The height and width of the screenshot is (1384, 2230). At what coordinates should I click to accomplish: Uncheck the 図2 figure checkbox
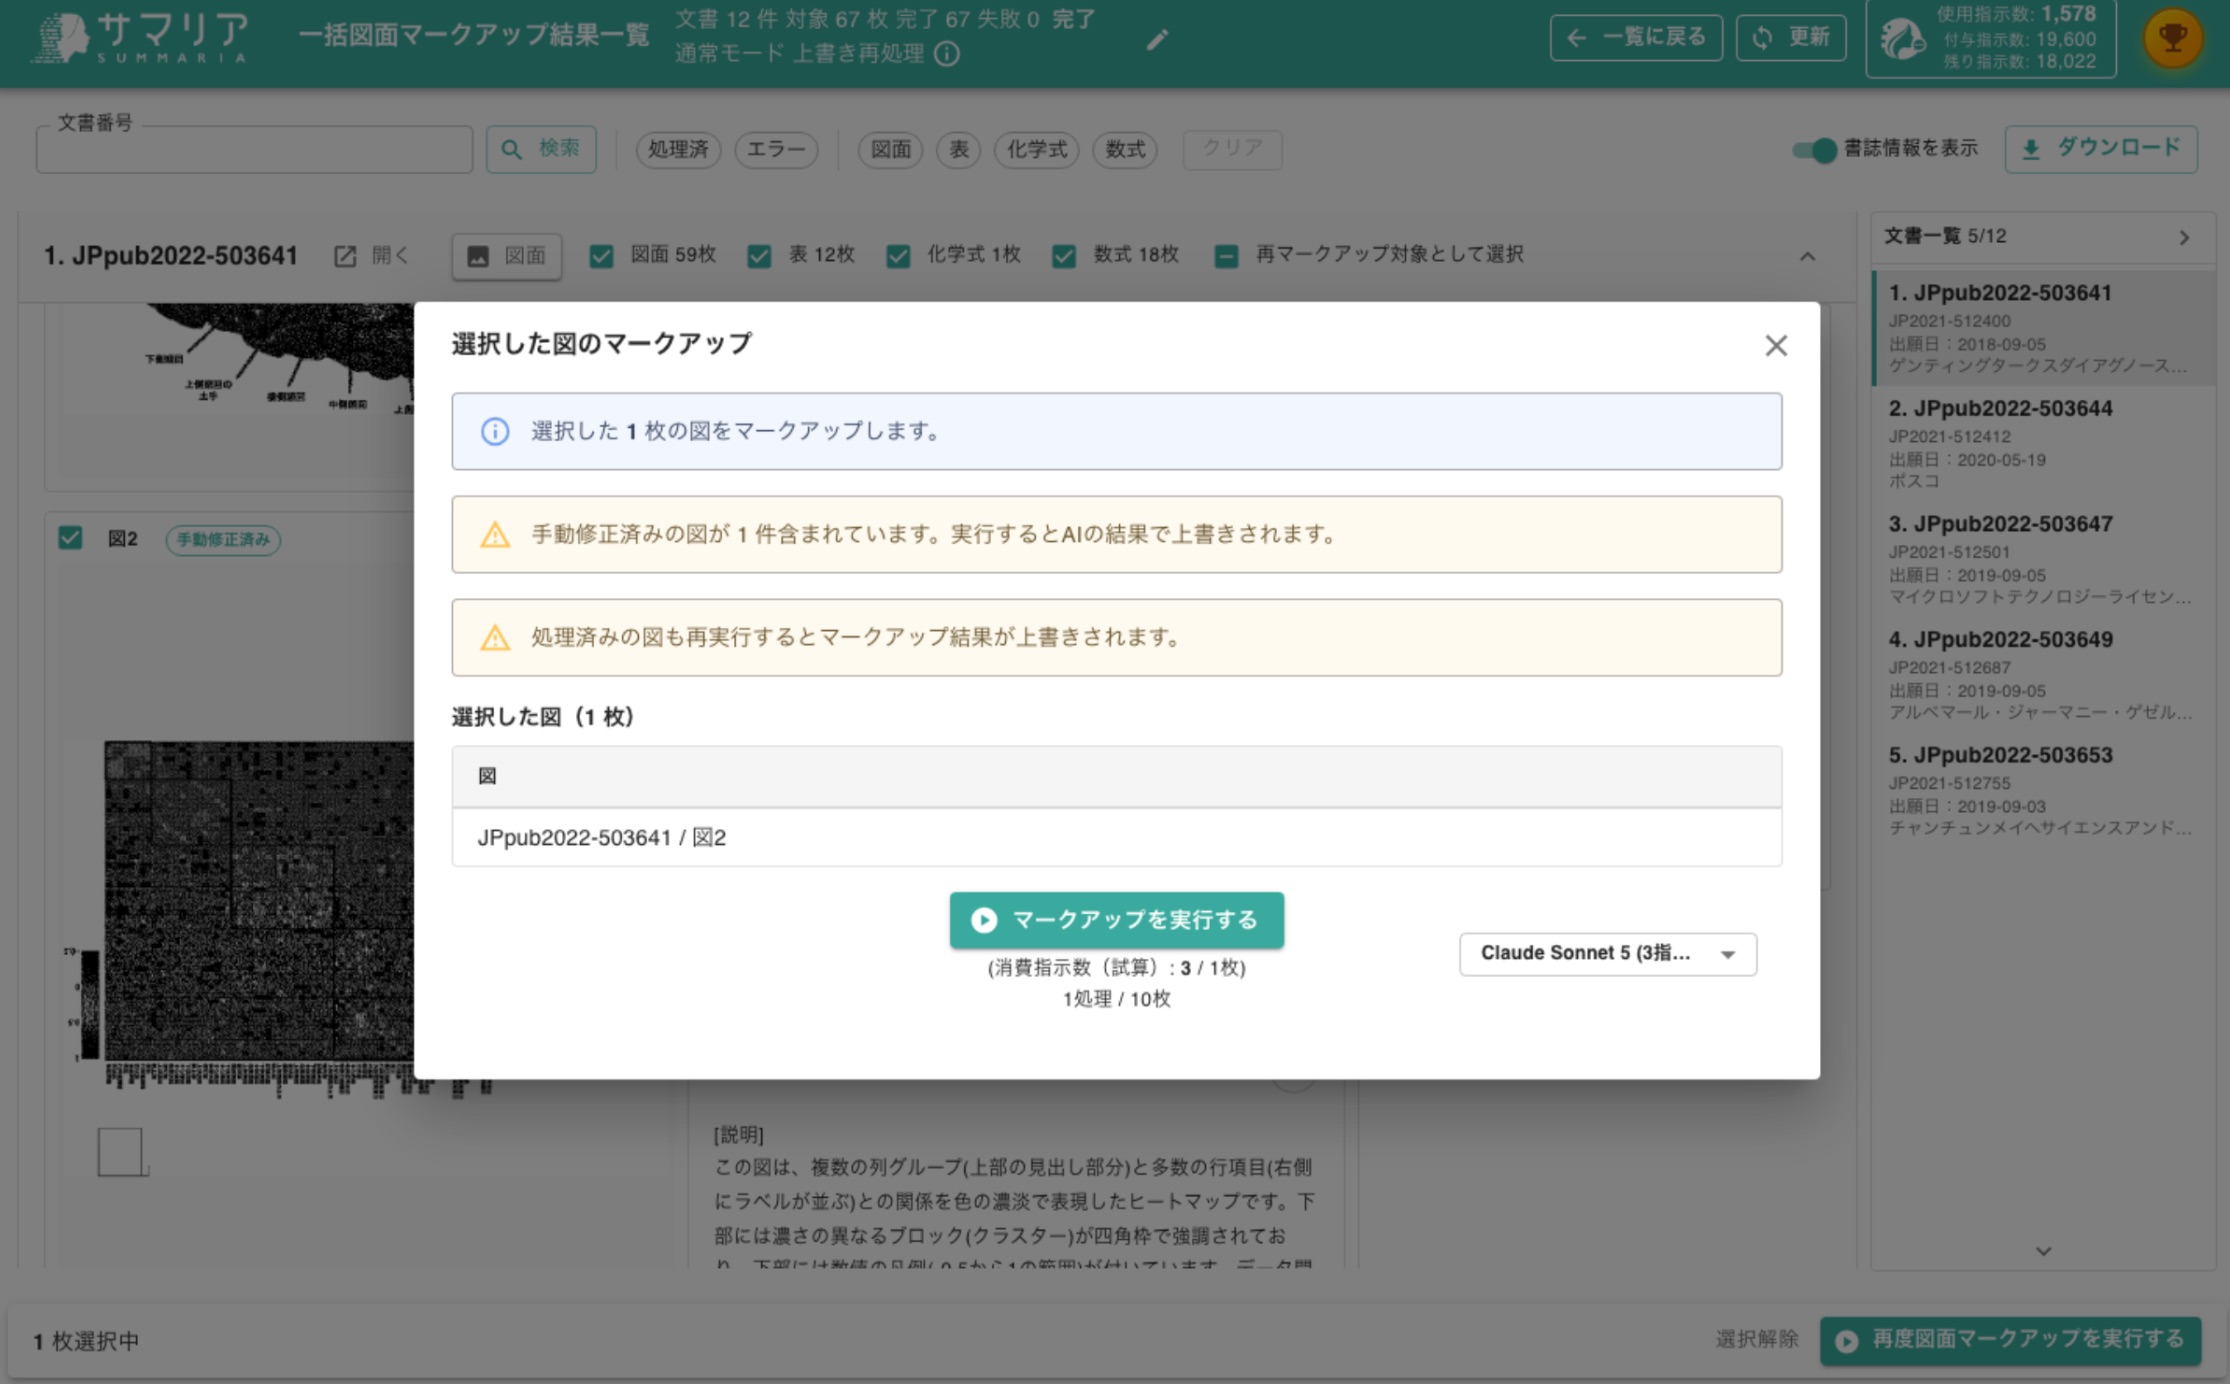(x=70, y=538)
